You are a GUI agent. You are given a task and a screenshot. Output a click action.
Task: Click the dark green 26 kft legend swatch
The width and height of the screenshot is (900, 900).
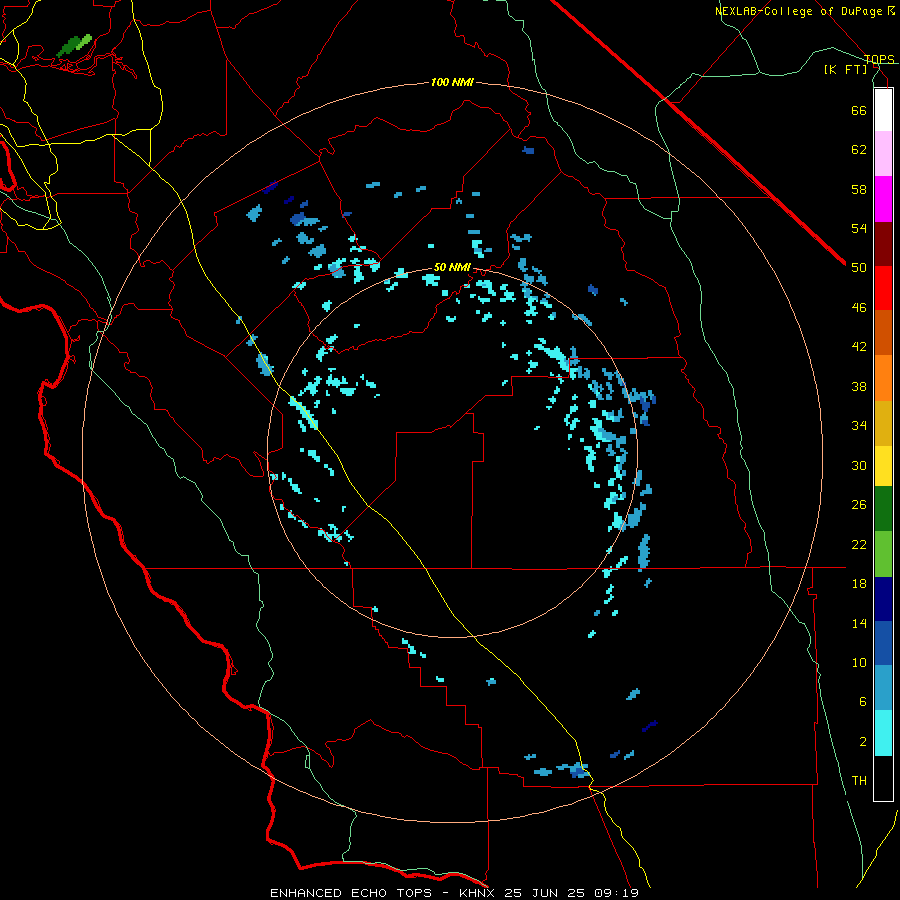tap(883, 509)
